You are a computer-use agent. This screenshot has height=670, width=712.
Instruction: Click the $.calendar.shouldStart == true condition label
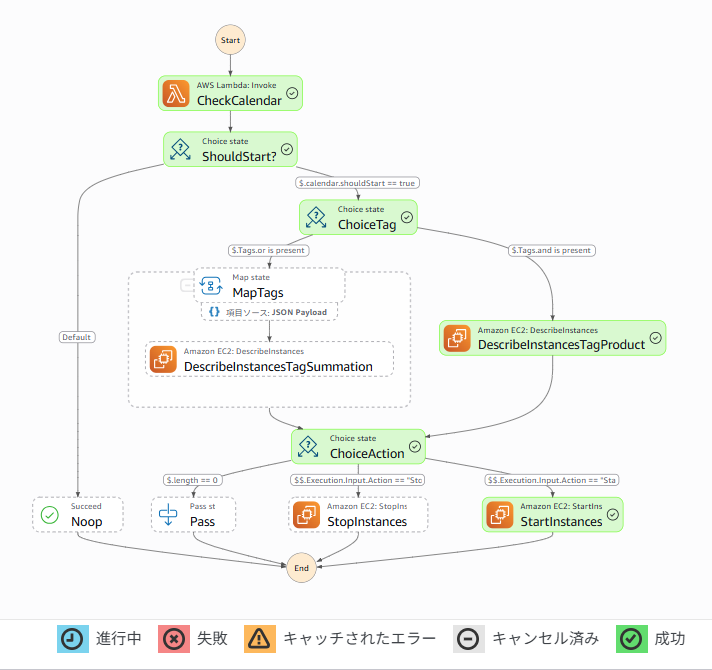[x=357, y=183]
